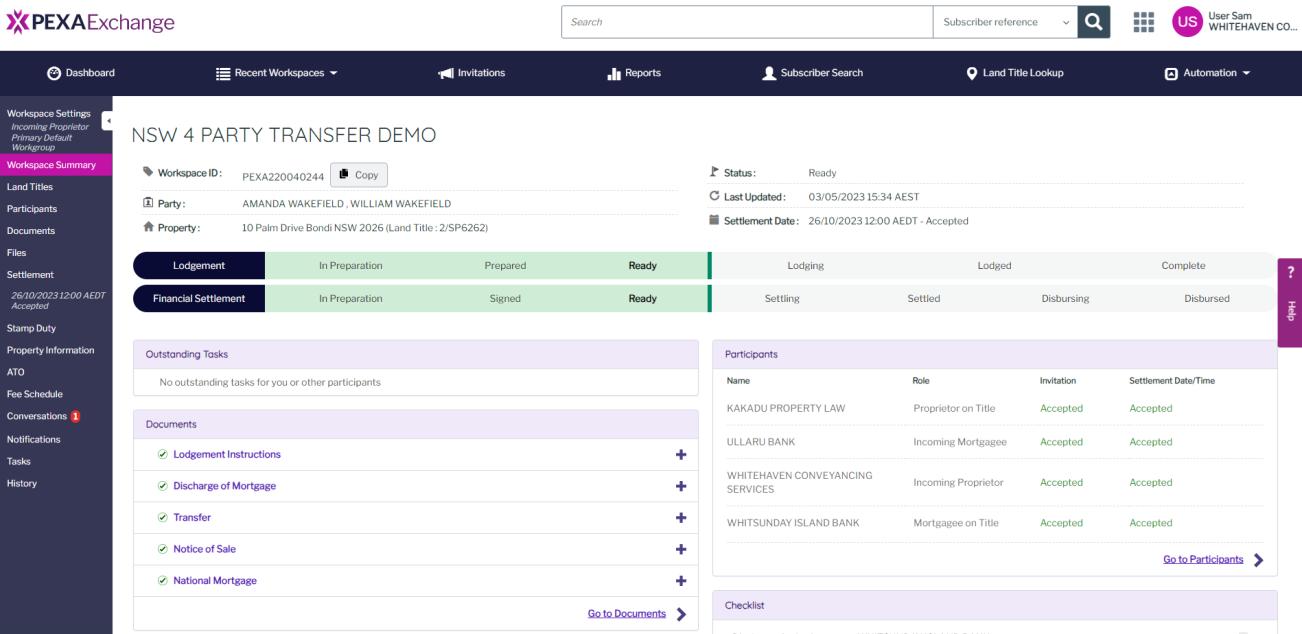Screen dimensions: 1302x634
Task: Click arrow icon next to Go to Documents
Action: [x=681, y=614]
